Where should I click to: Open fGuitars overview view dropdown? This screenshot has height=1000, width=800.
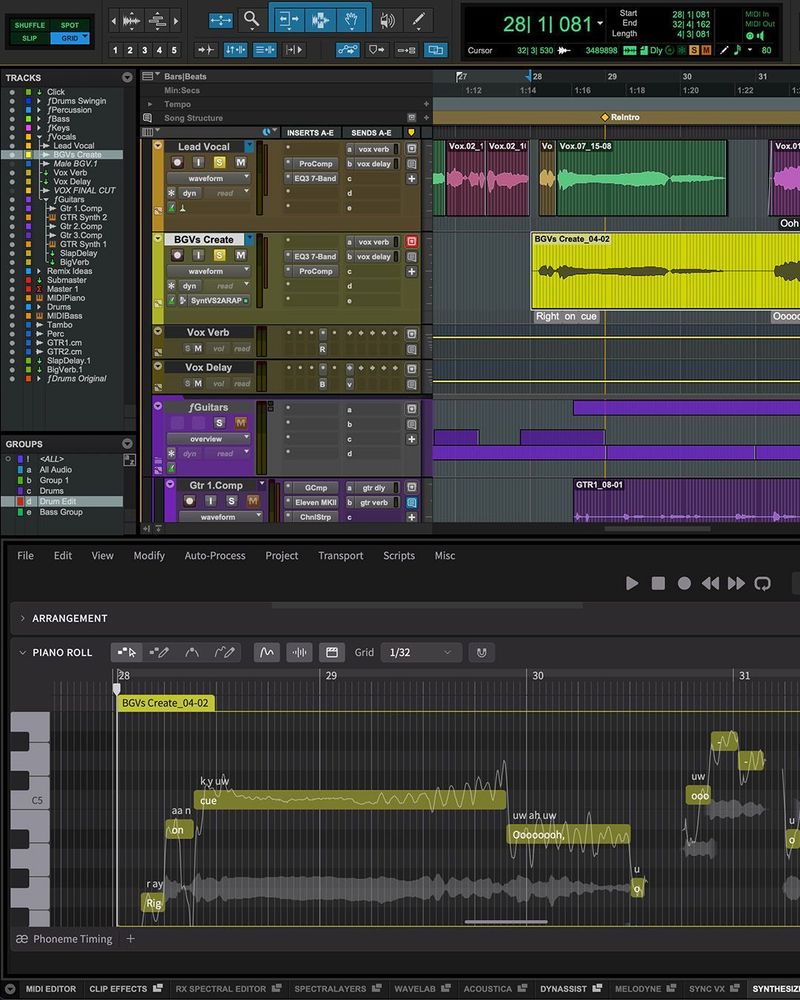[209, 439]
